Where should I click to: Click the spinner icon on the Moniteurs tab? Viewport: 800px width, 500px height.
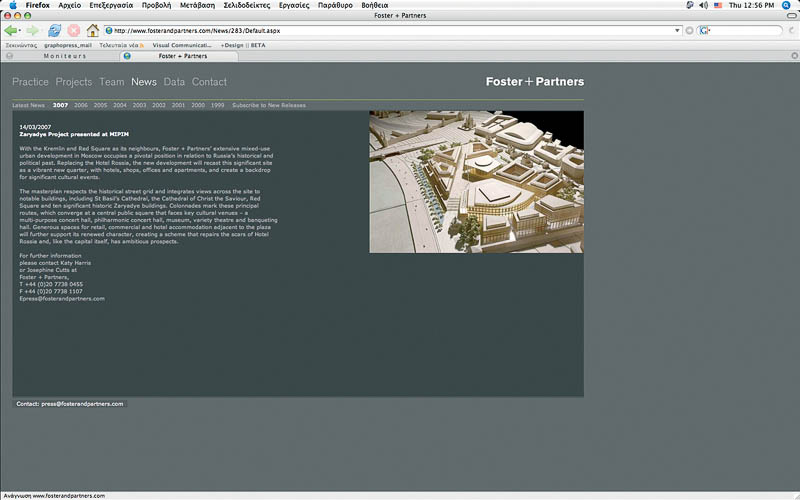click(x=10, y=56)
